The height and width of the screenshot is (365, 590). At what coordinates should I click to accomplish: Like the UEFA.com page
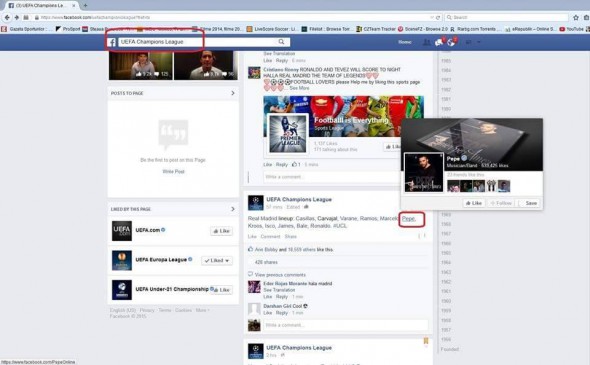[x=221, y=231]
